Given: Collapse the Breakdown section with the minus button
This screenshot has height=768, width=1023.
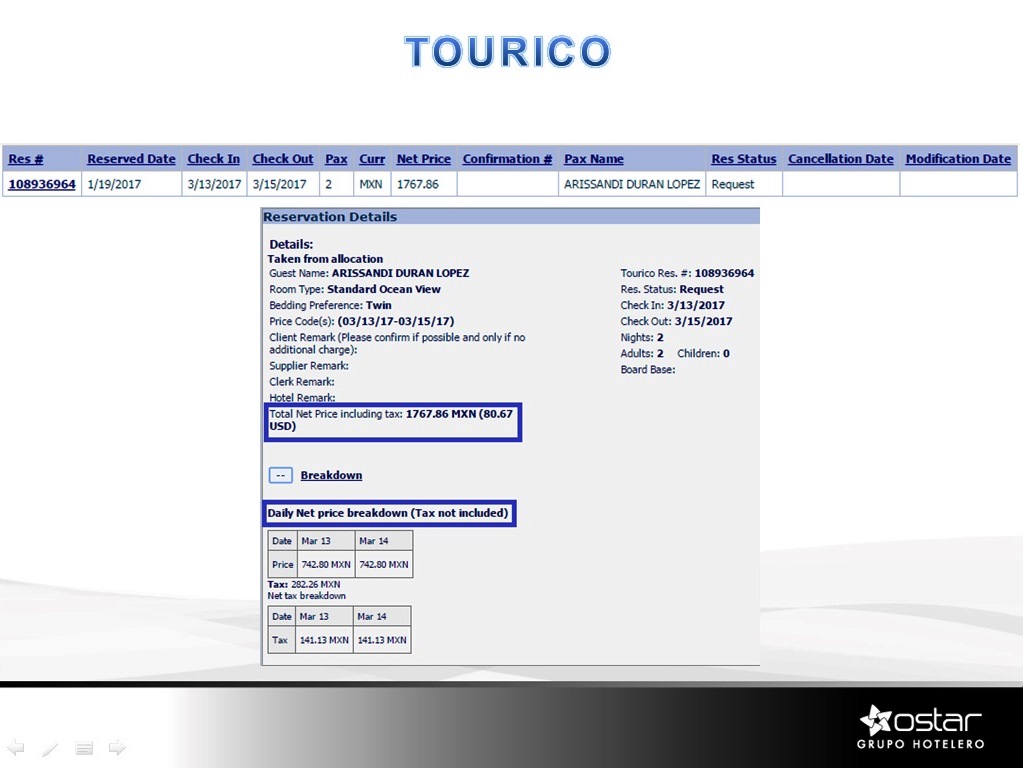Looking at the screenshot, I should (x=280, y=476).
